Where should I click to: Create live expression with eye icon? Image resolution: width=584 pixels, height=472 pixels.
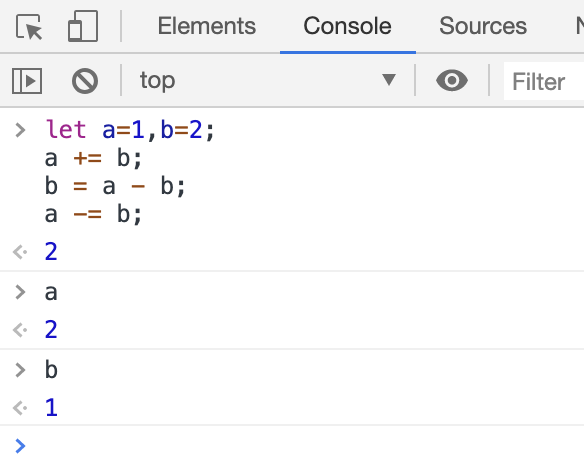point(452,80)
